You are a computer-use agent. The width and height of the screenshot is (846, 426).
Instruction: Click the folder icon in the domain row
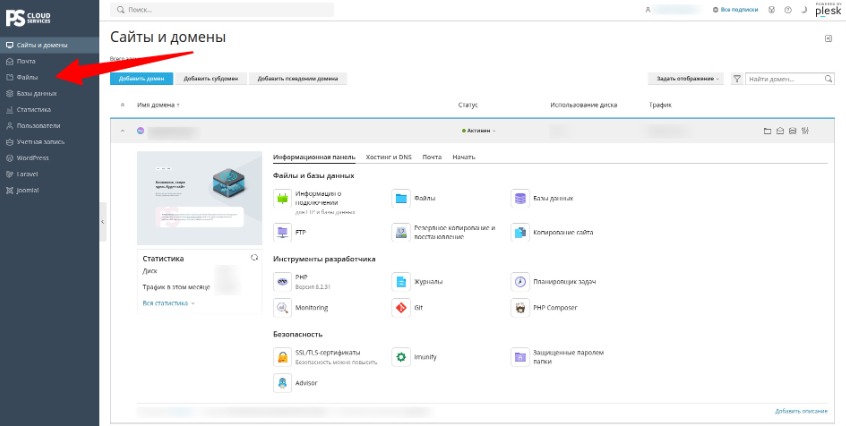[x=767, y=131]
